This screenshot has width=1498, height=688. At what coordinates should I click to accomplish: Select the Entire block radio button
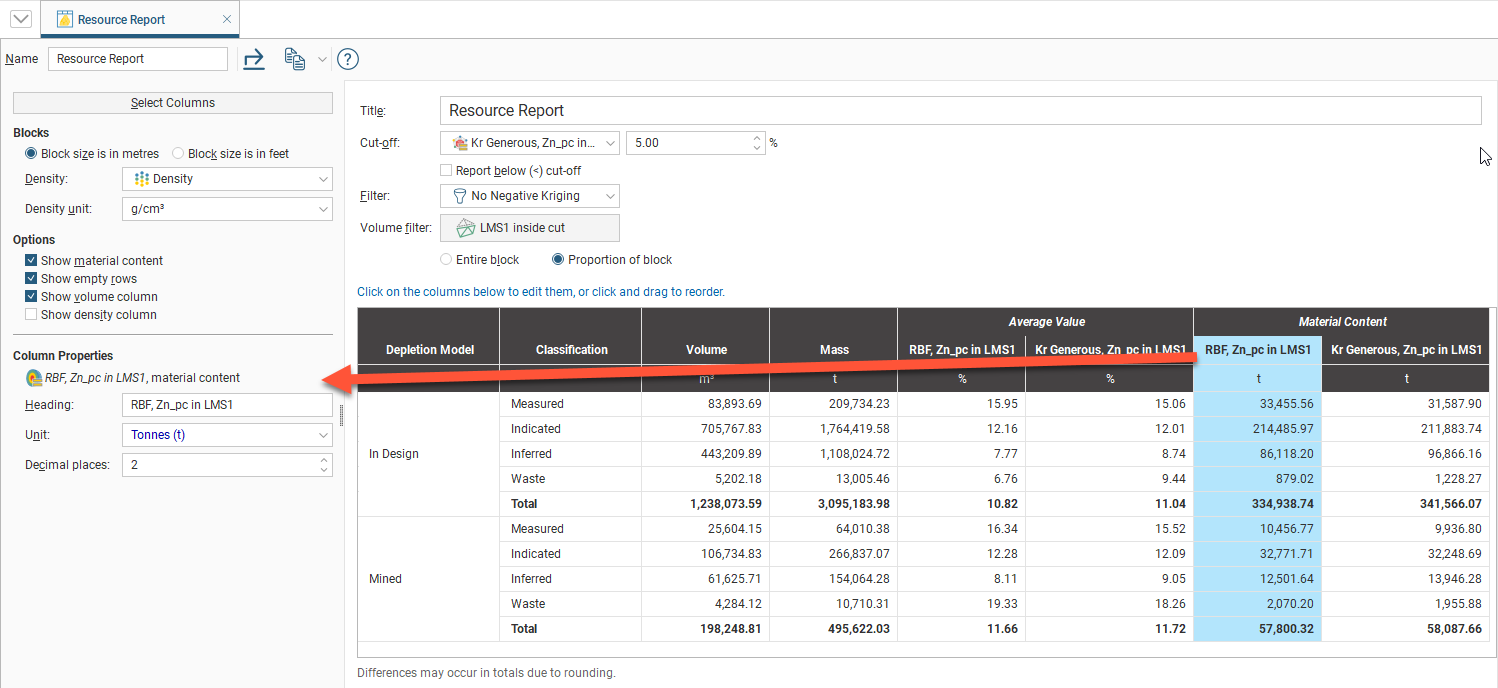coord(446,259)
